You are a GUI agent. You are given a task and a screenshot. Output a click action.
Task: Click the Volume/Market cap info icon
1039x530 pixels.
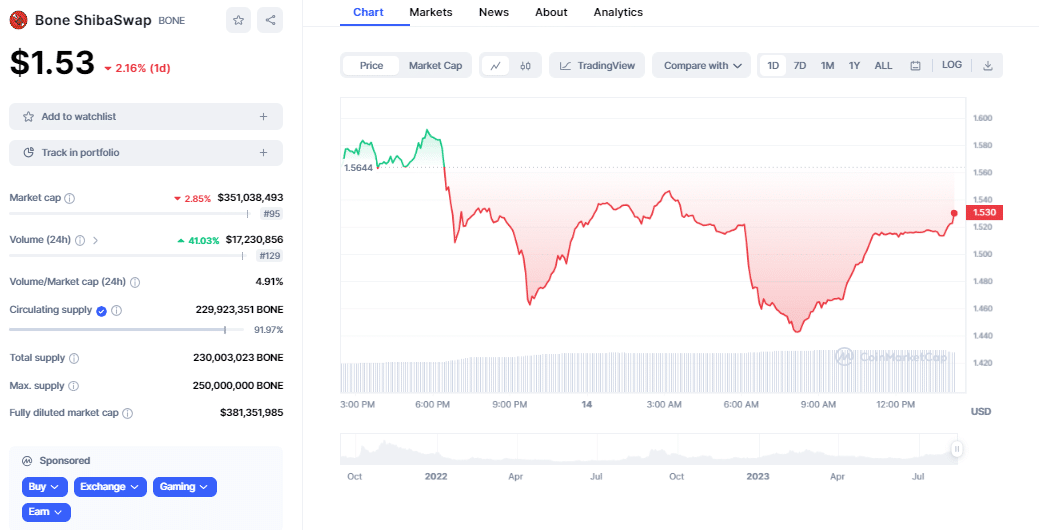(135, 282)
